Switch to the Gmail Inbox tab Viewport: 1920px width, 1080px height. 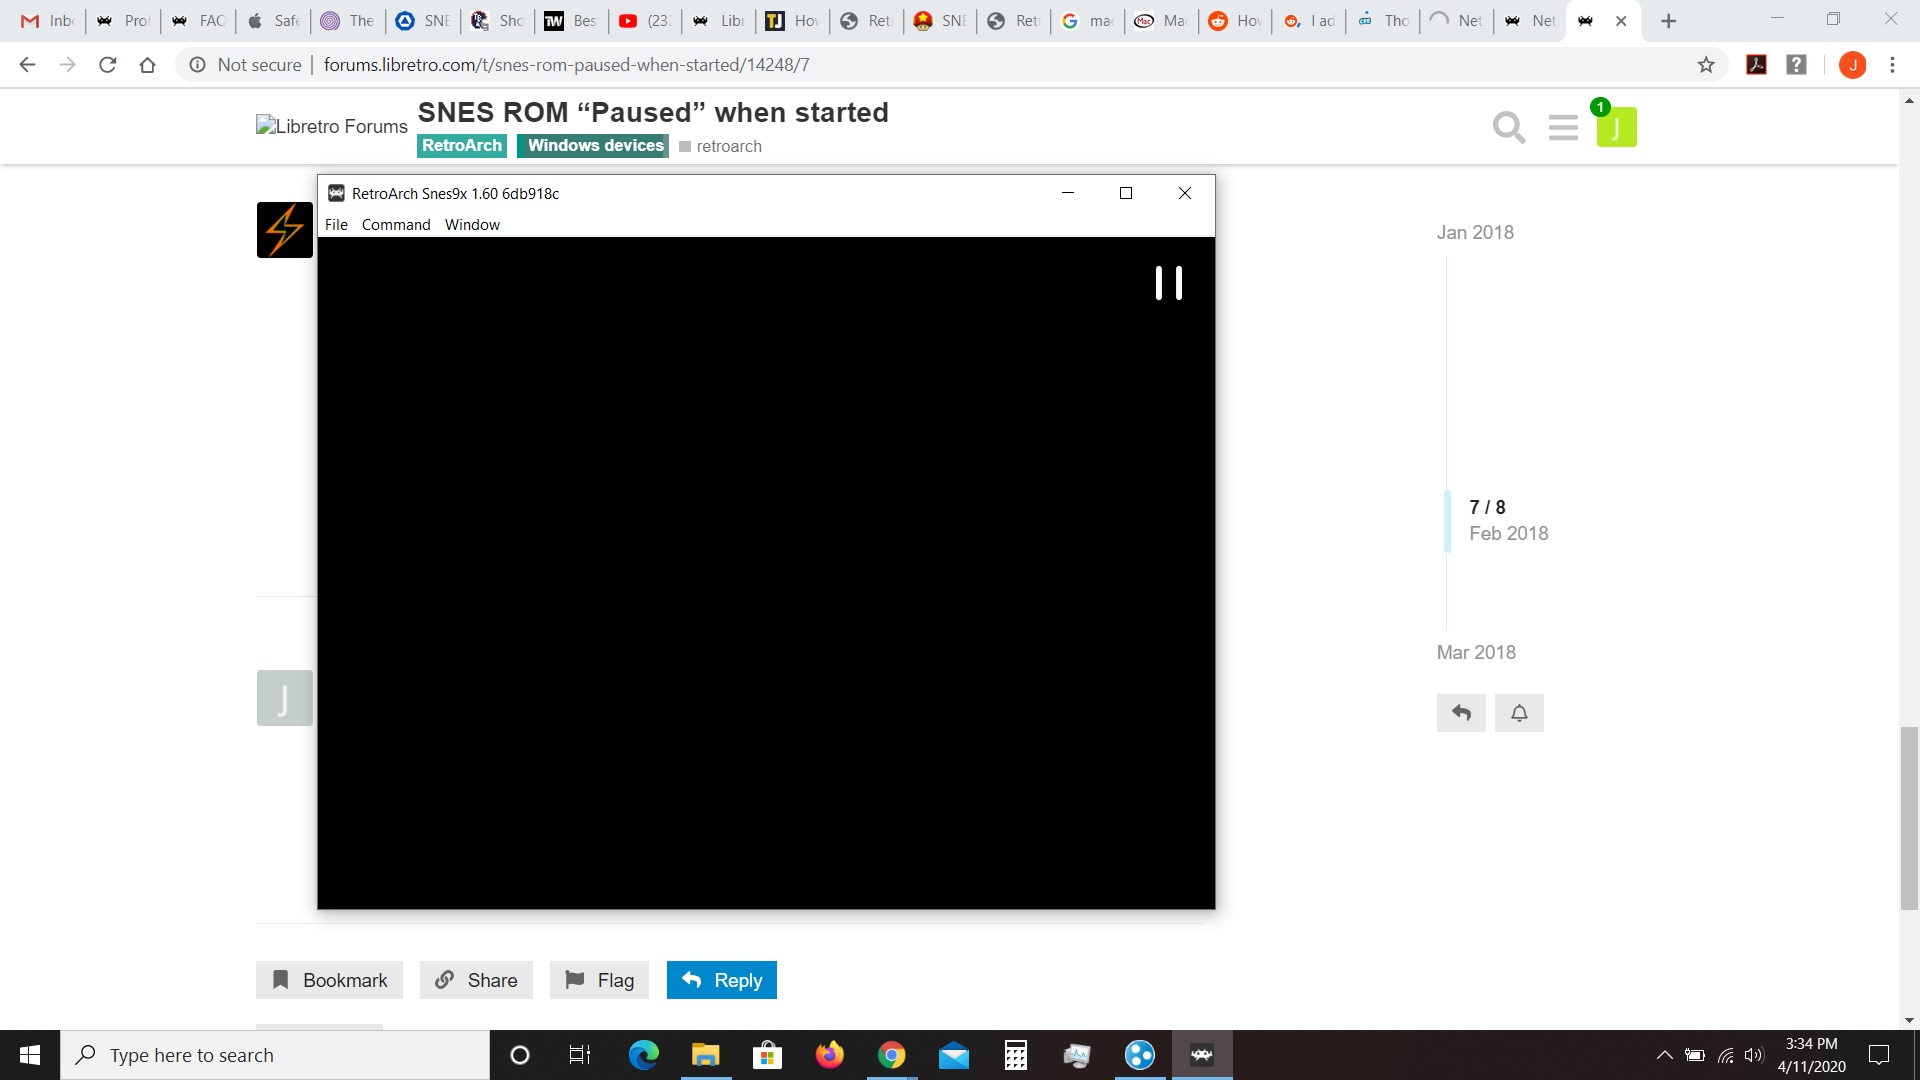tap(47, 21)
